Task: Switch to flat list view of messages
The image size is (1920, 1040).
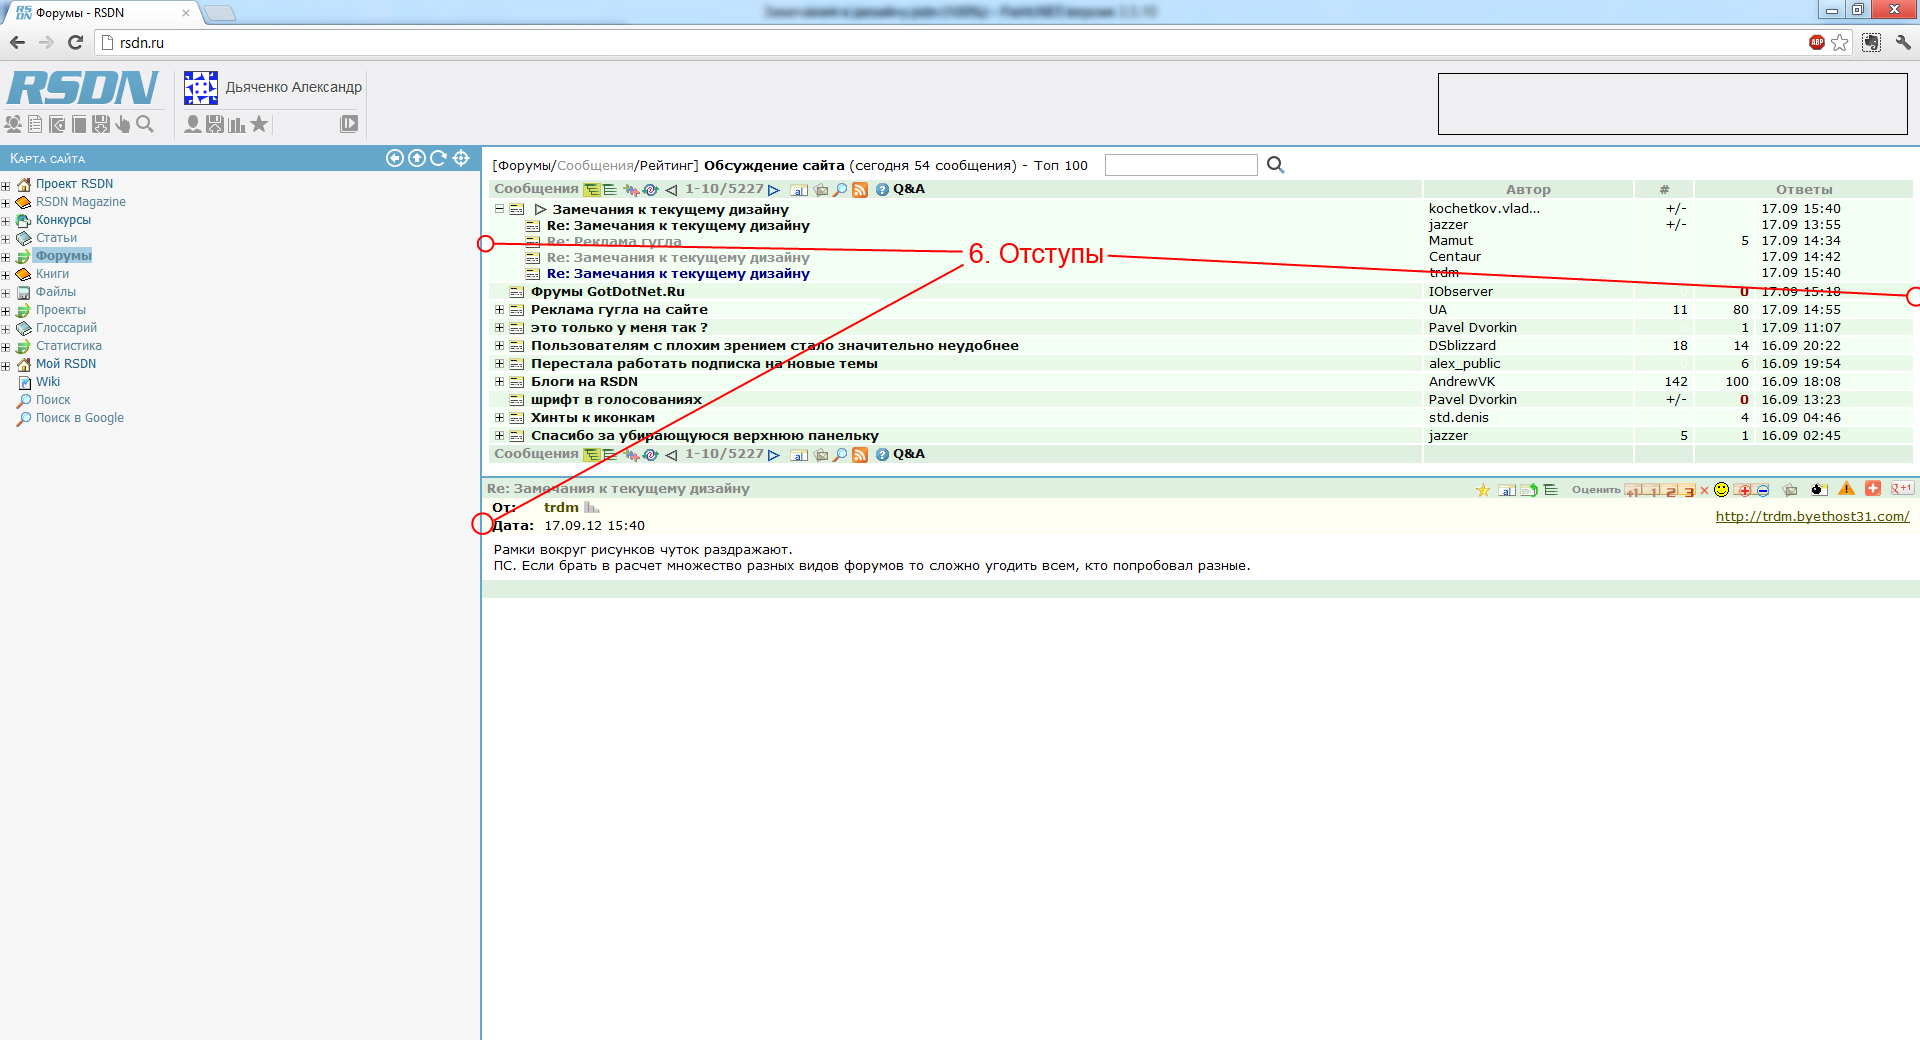Action: [609, 190]
